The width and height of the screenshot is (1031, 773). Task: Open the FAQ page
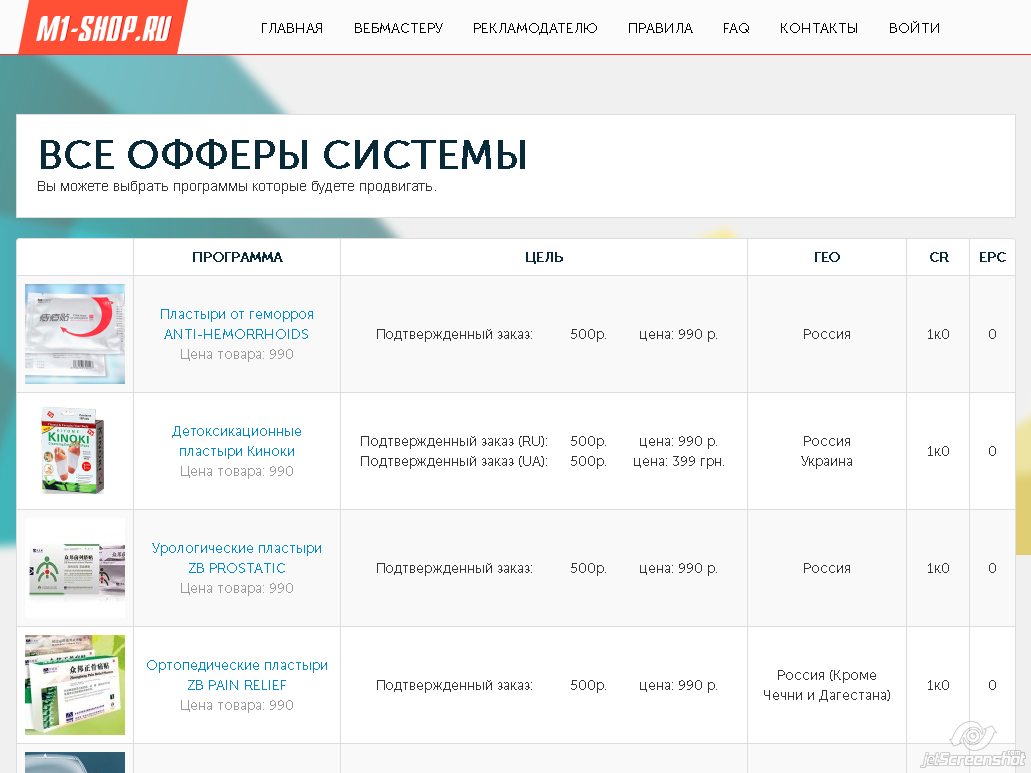tap(736, 28)
